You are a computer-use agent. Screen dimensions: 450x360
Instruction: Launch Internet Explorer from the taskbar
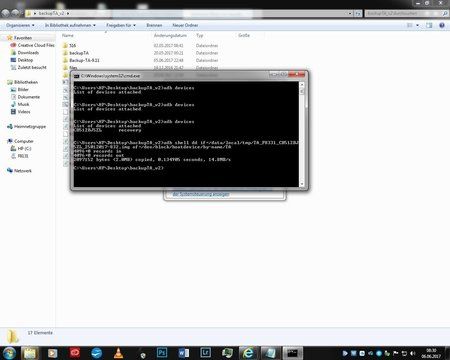[248, 353]
